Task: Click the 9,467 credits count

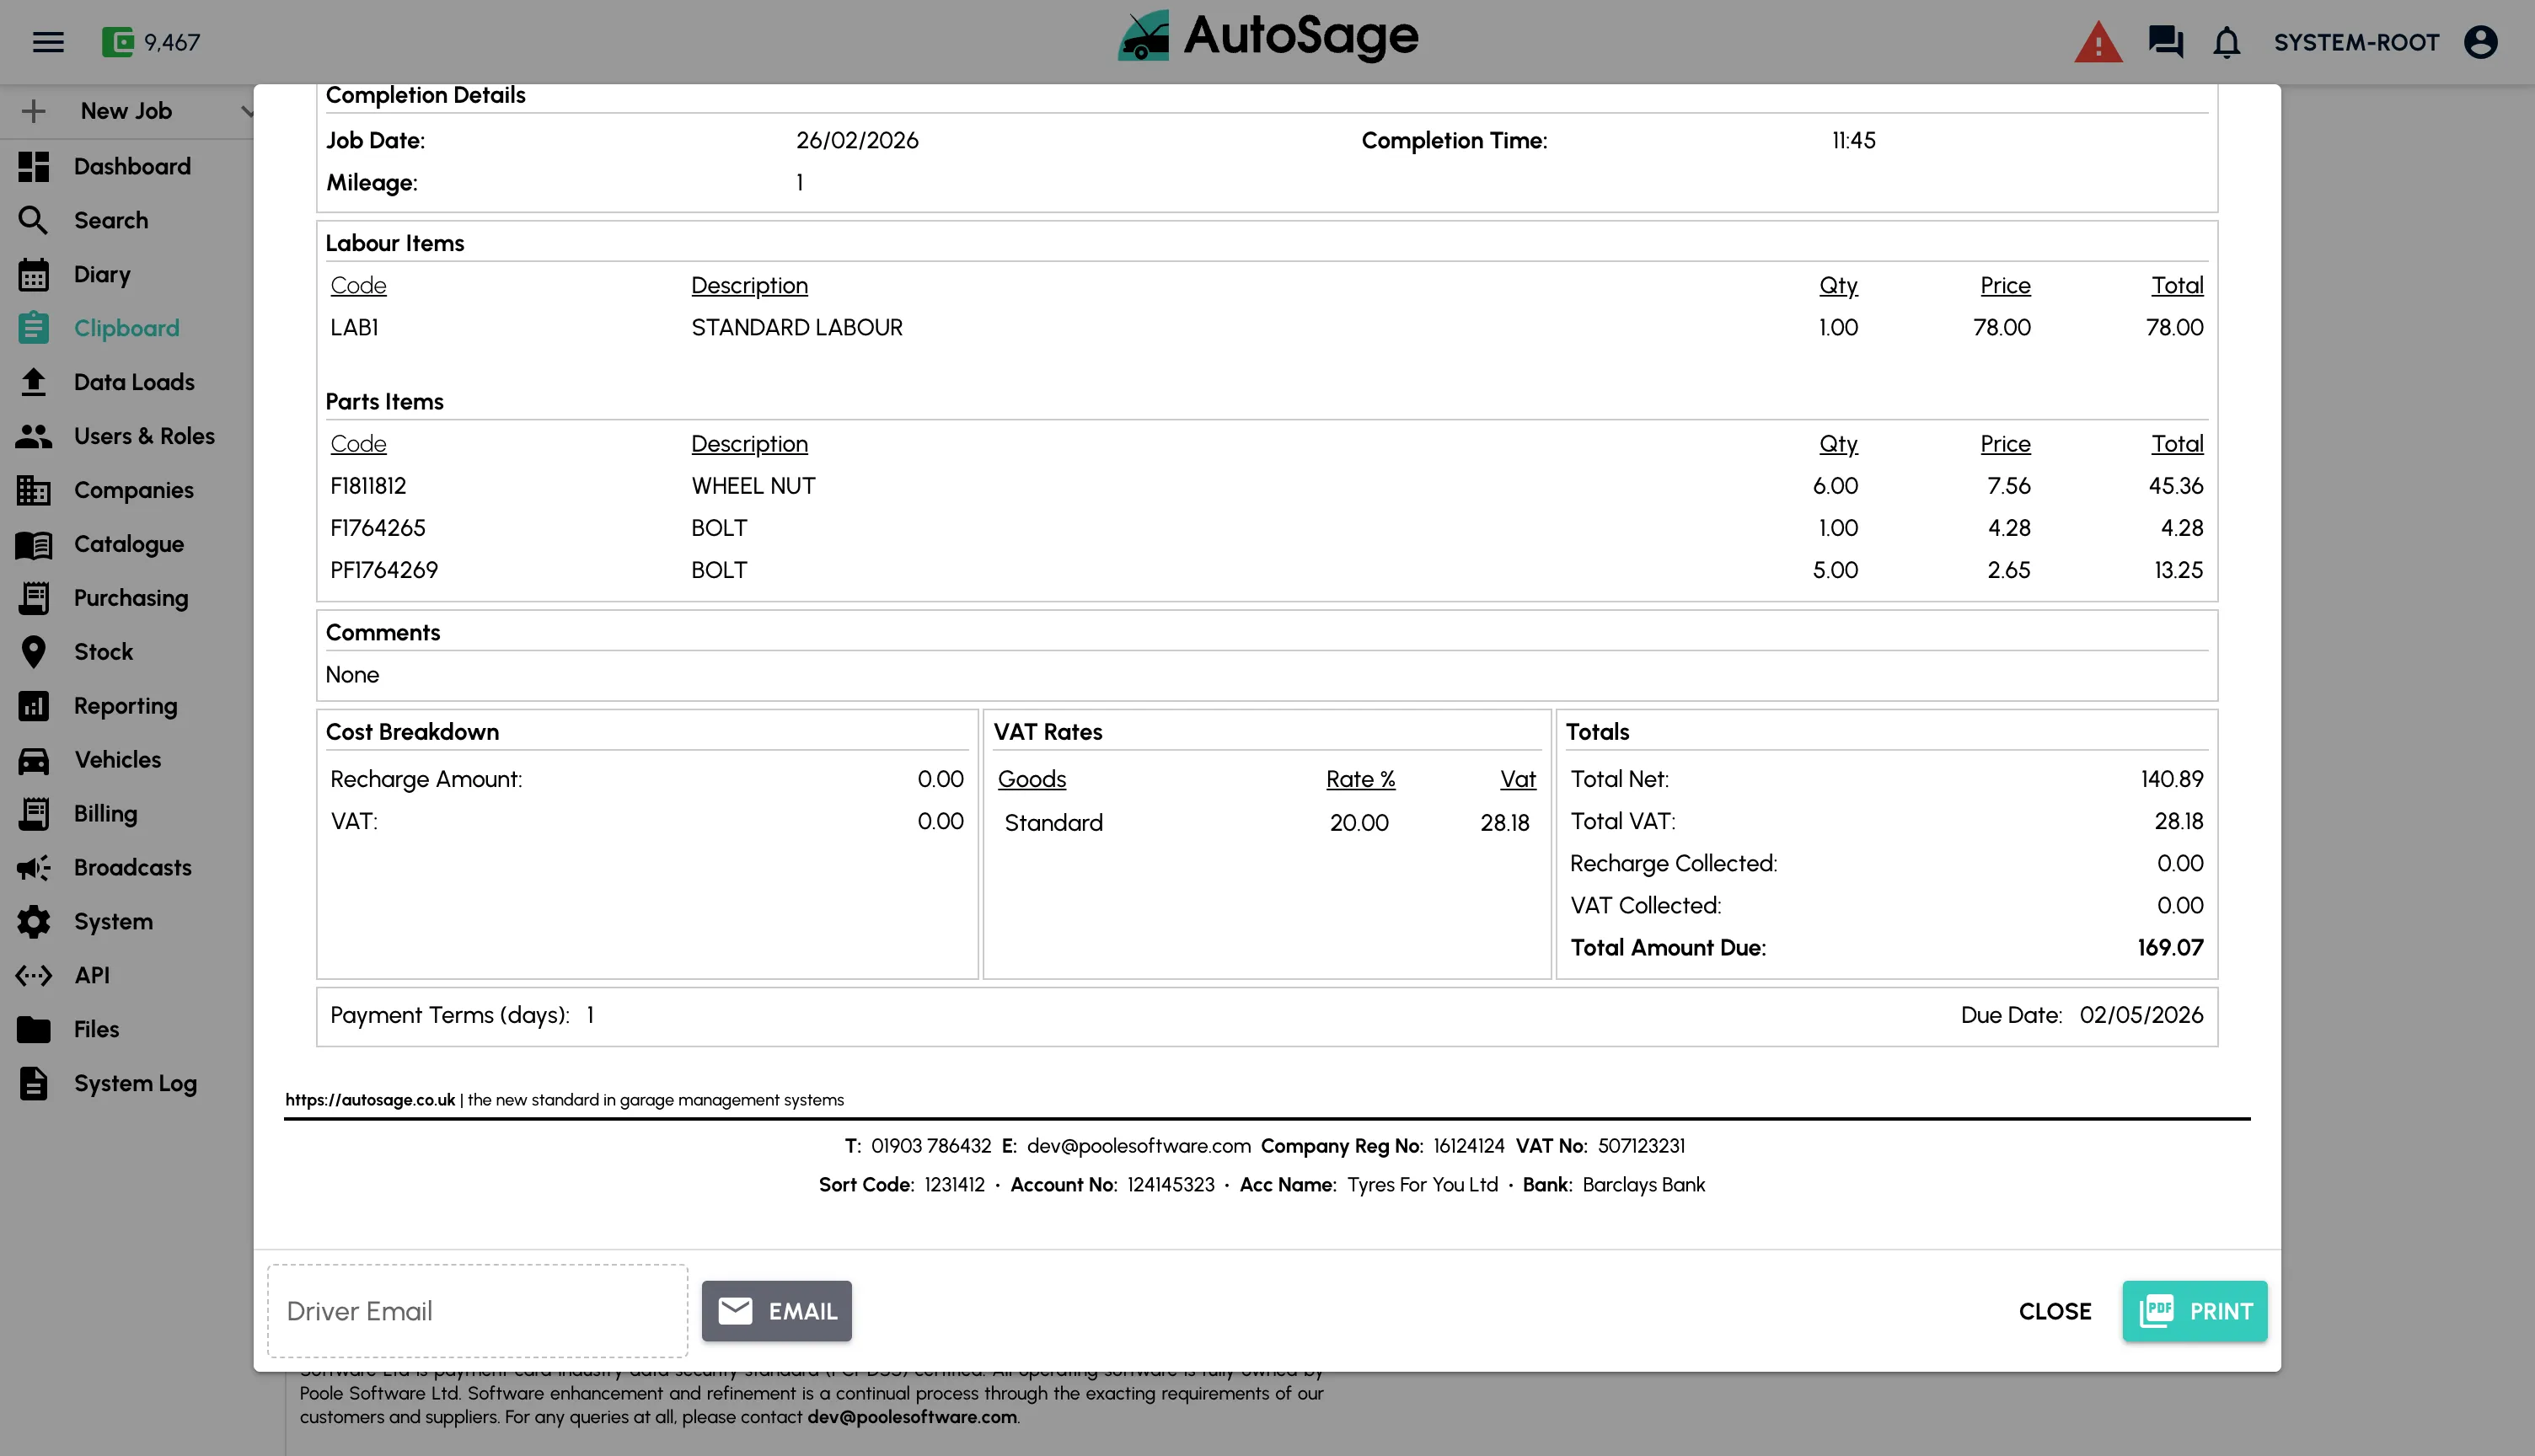Action: [172, 42]
